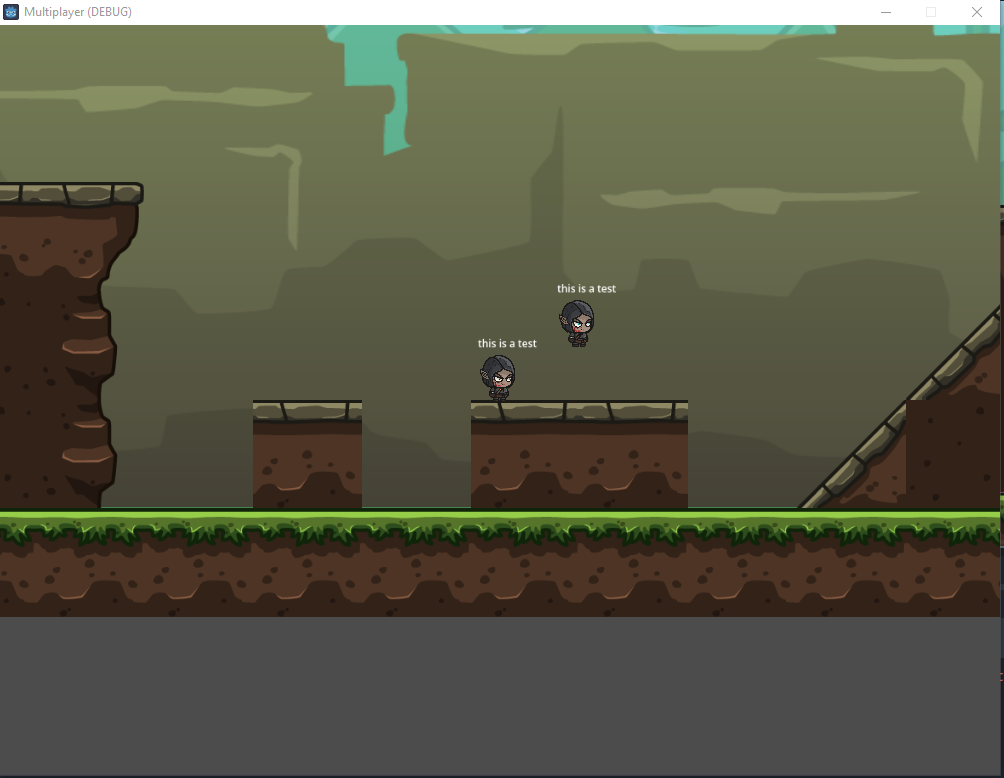Screen dimensions: 1004x778
Task: Click the gap between the two floating platforms
Action: pos(417,450)
